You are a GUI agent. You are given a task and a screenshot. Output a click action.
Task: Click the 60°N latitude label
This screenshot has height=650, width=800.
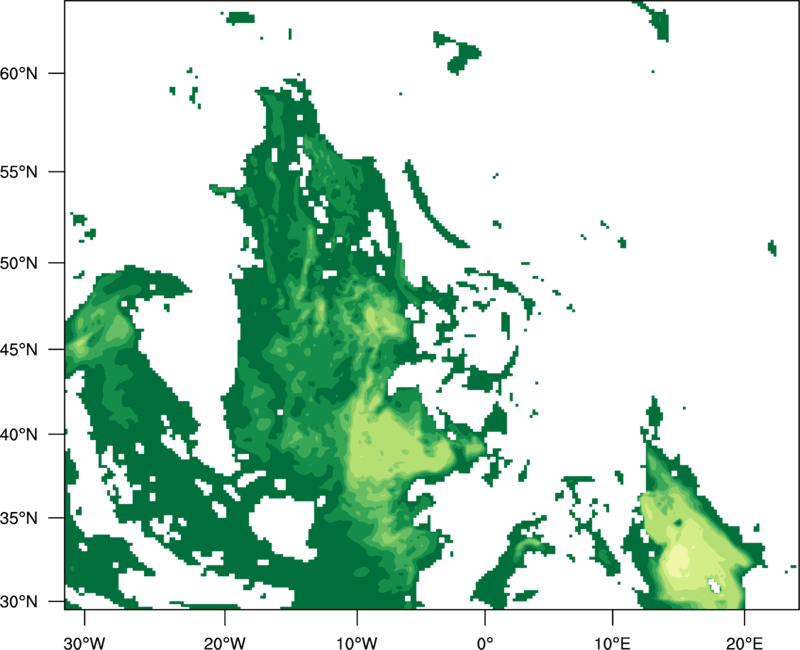pyautogui.click(x=19, y=73)
